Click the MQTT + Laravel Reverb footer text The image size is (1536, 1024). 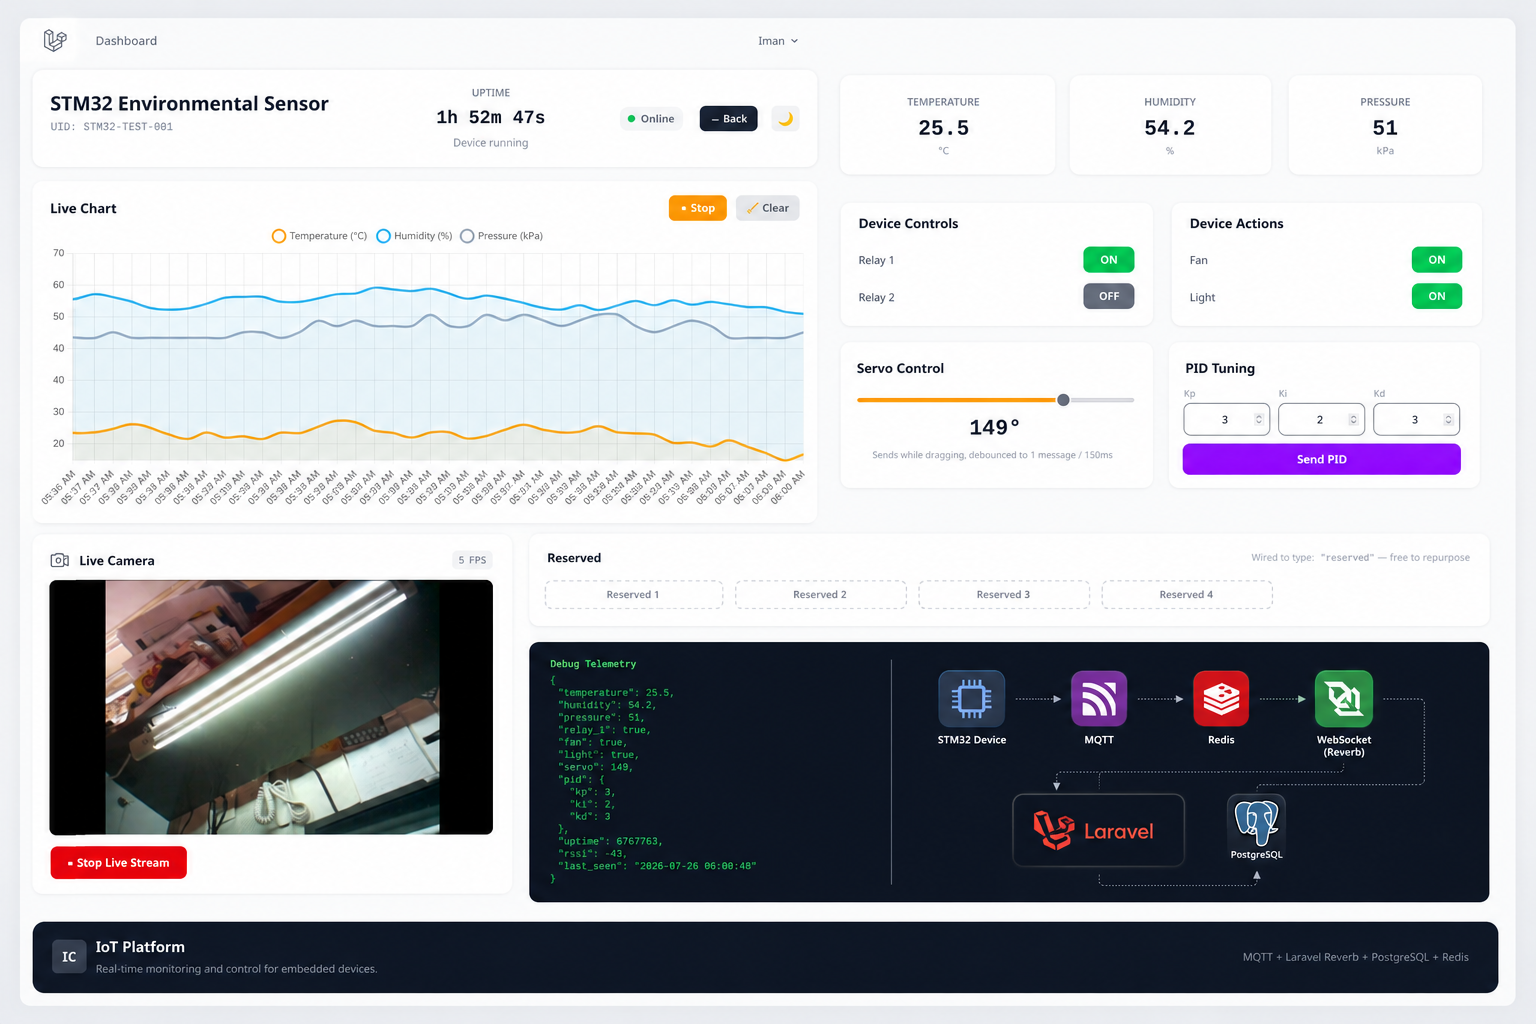1356,957
